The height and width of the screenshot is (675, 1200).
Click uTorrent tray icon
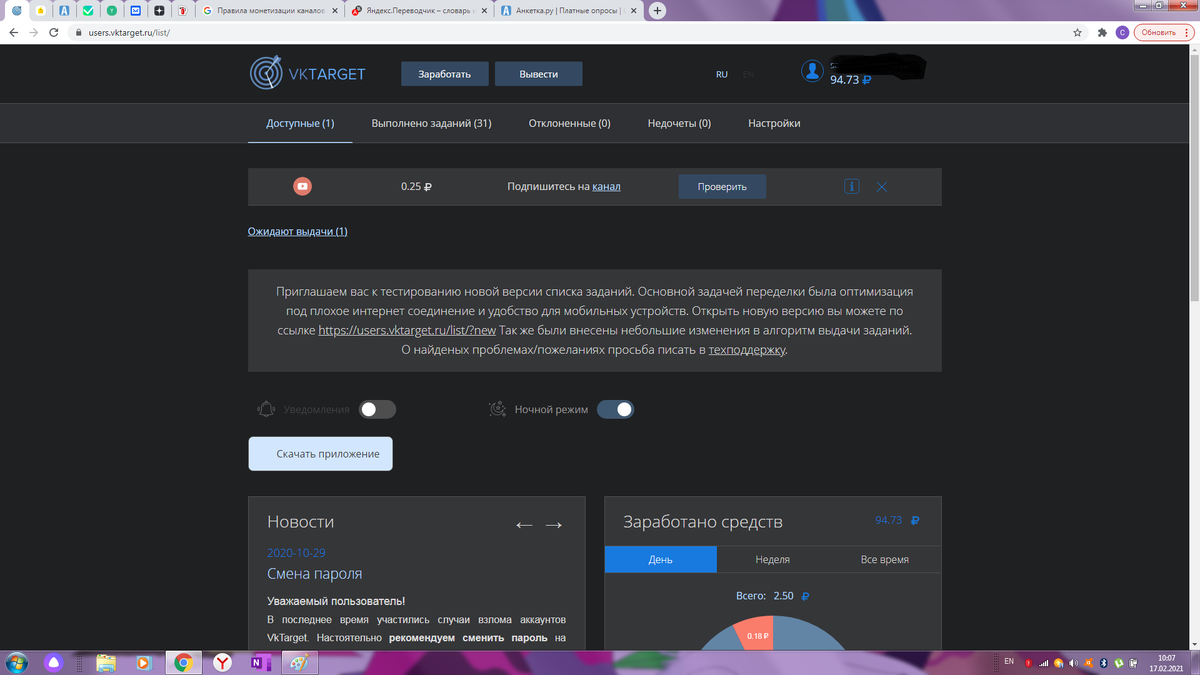1119,662
